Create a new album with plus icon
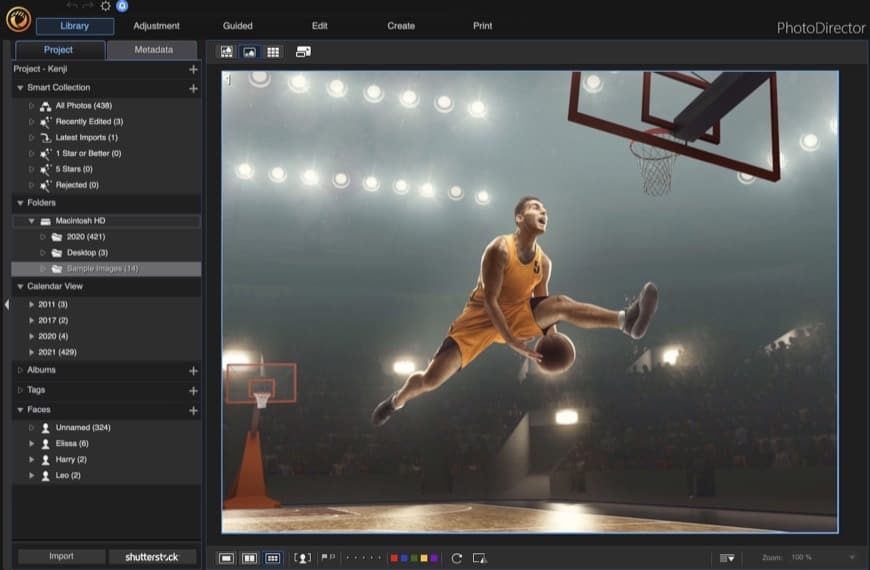The image size is (870, 570). pyautogui.click(x=193, y=371)
